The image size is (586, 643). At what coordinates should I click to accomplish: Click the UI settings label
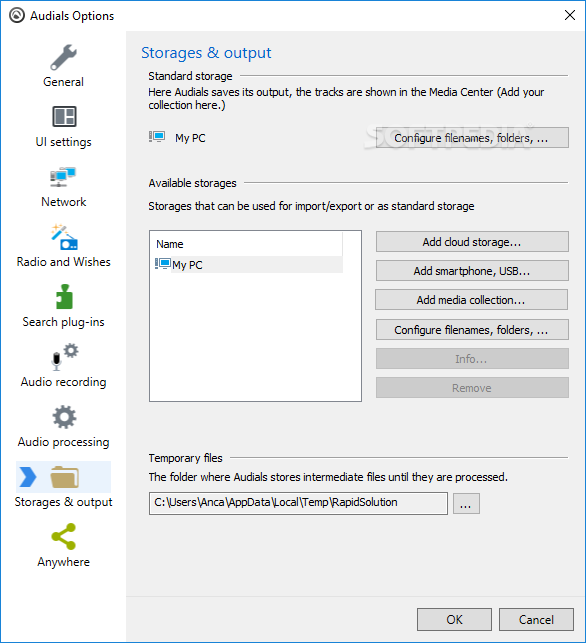64,142
